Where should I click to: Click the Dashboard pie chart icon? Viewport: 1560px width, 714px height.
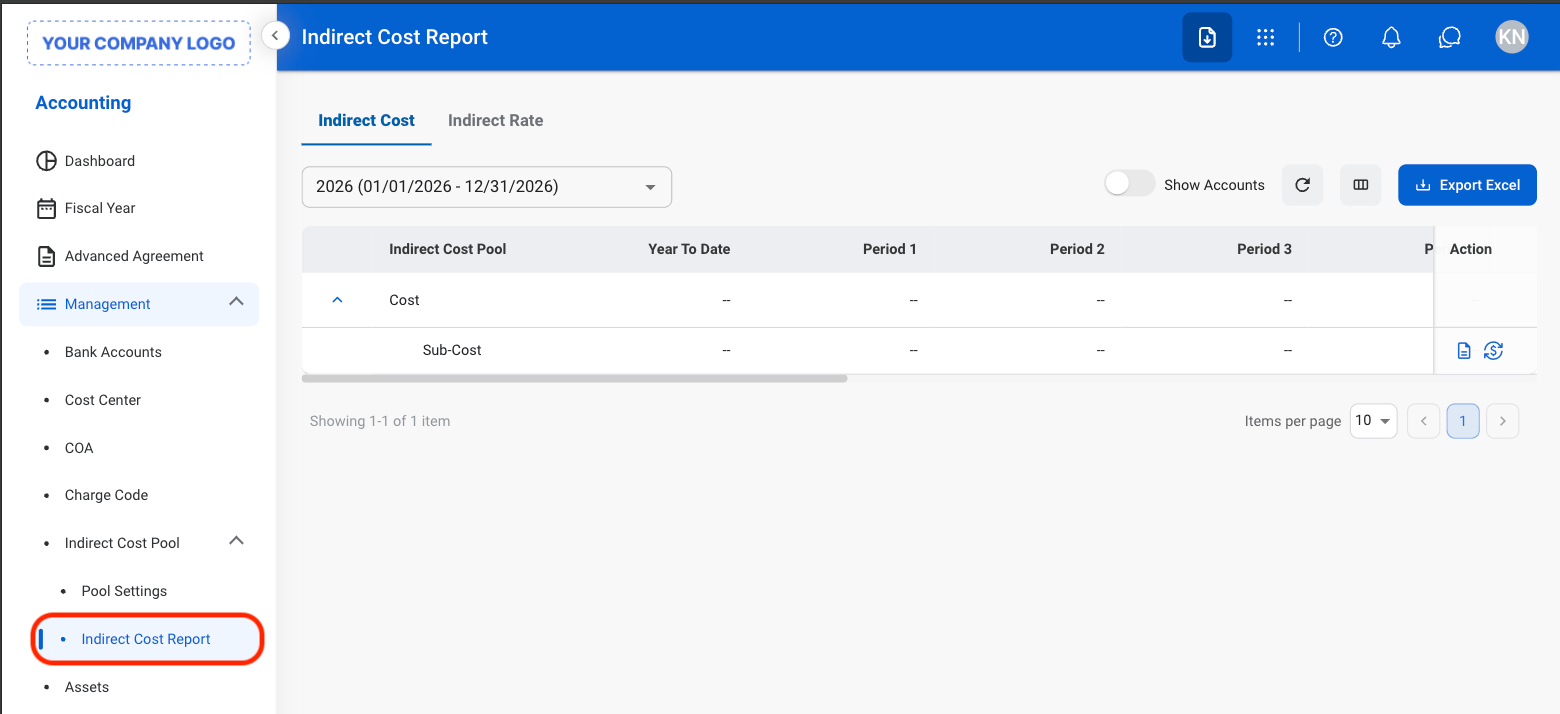[x=46, y=161]
